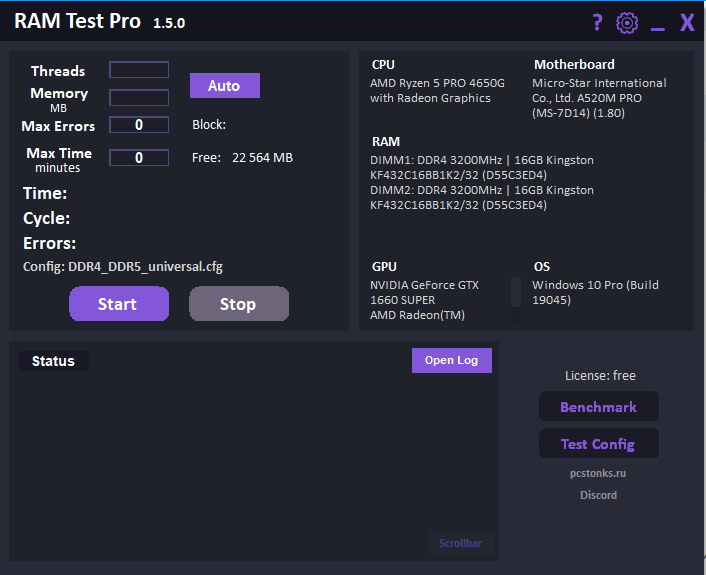Click the GPU list scrollbar
The height and width of the screenshot is (575, 706).
click(516, 298)
